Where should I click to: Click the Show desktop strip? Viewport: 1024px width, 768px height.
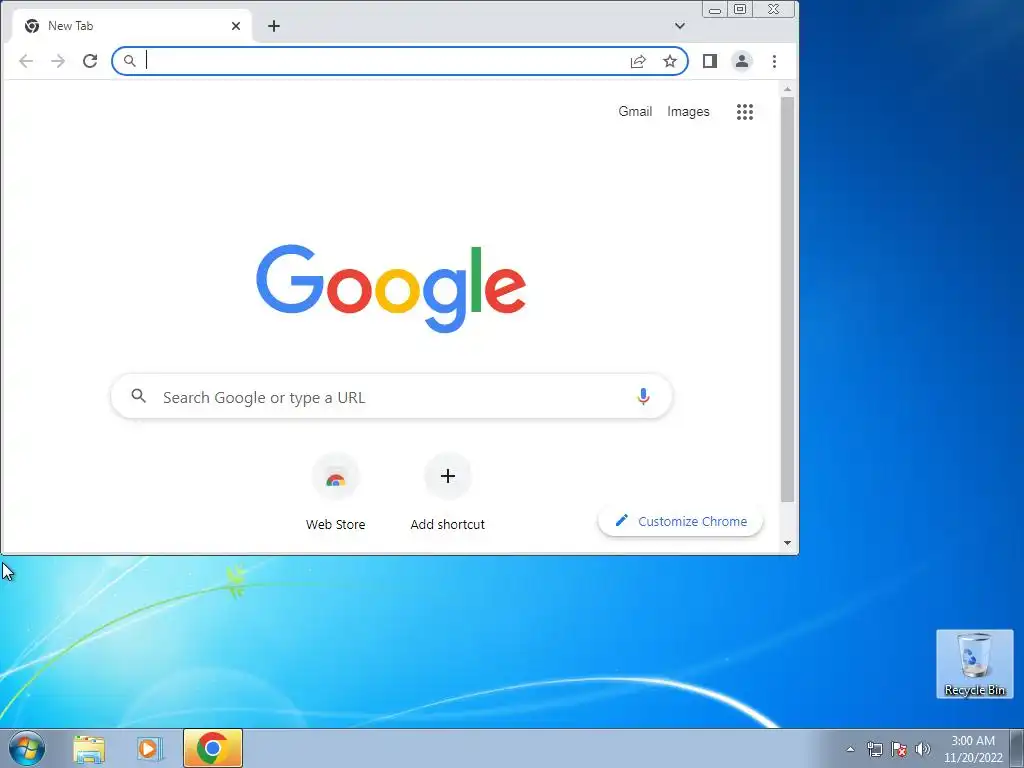1017,748
